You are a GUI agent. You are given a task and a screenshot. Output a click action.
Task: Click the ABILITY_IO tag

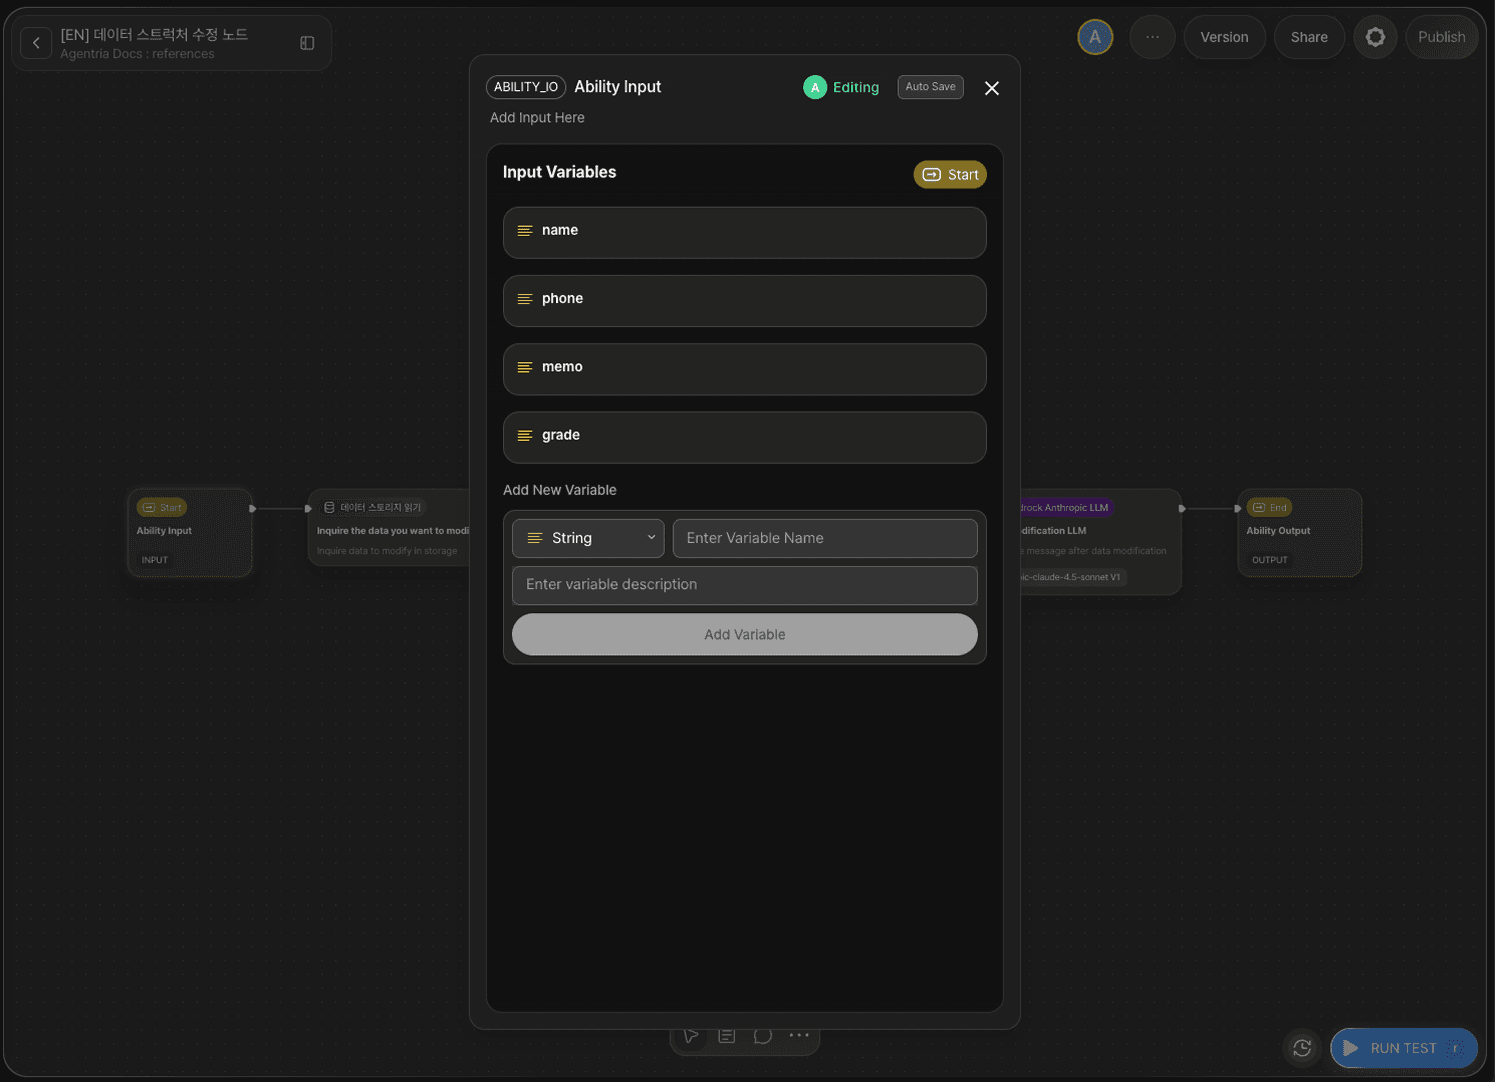tap(526, 87)
